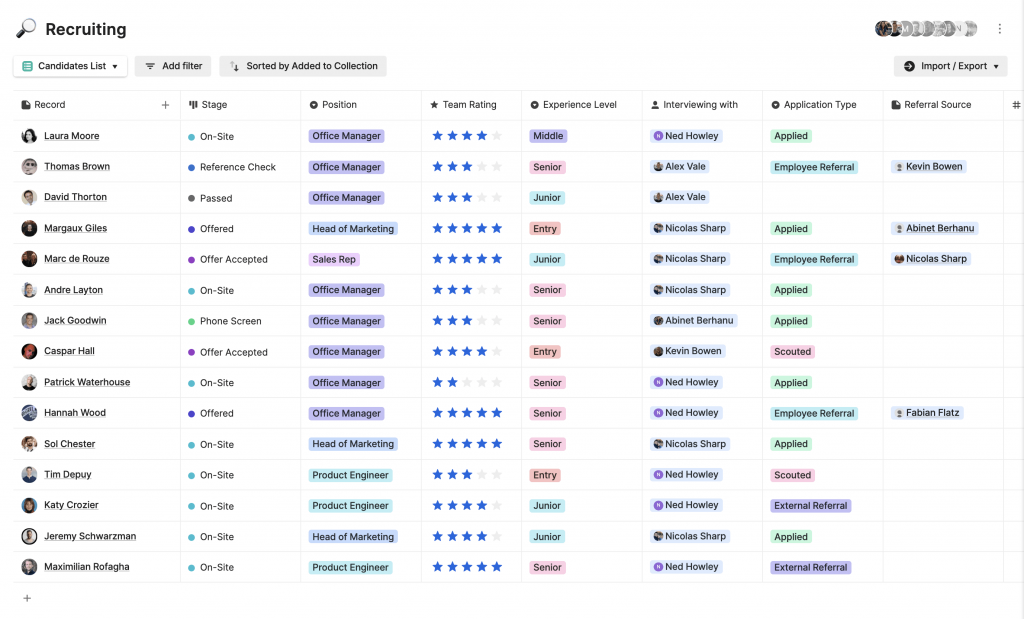Click the Experience Level column header
Screen dimensions: 1024x619
coord(579,105)
